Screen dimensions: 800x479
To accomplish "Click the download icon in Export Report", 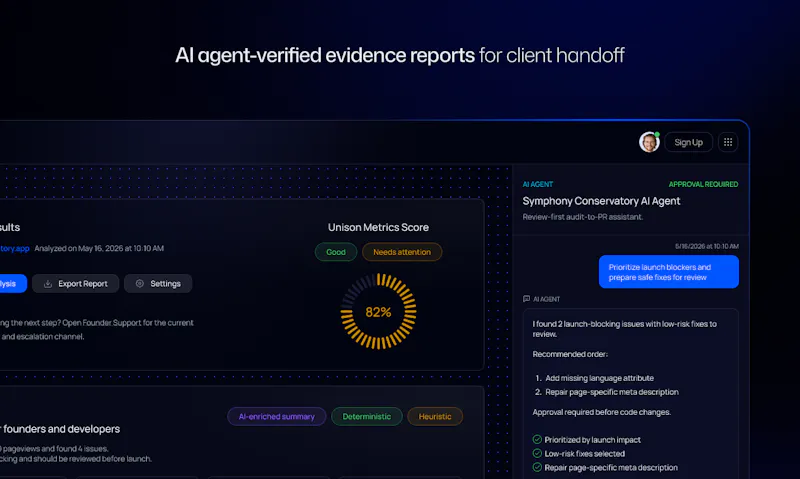I will pos(48,284).
